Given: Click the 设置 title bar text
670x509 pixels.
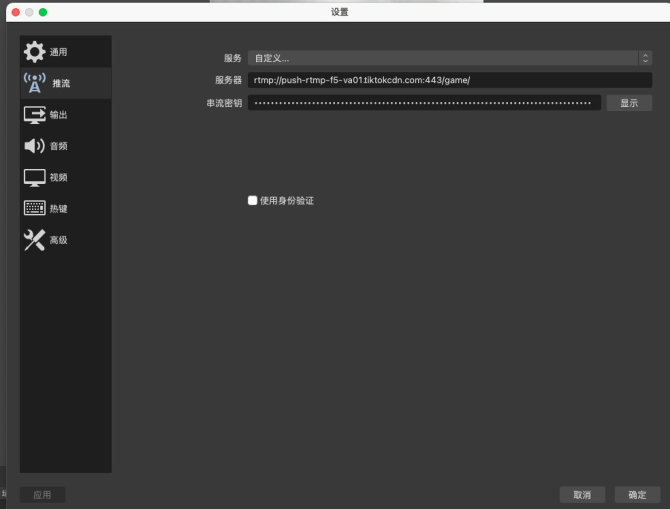Looking at the screenshot, I should click(339, 12).
